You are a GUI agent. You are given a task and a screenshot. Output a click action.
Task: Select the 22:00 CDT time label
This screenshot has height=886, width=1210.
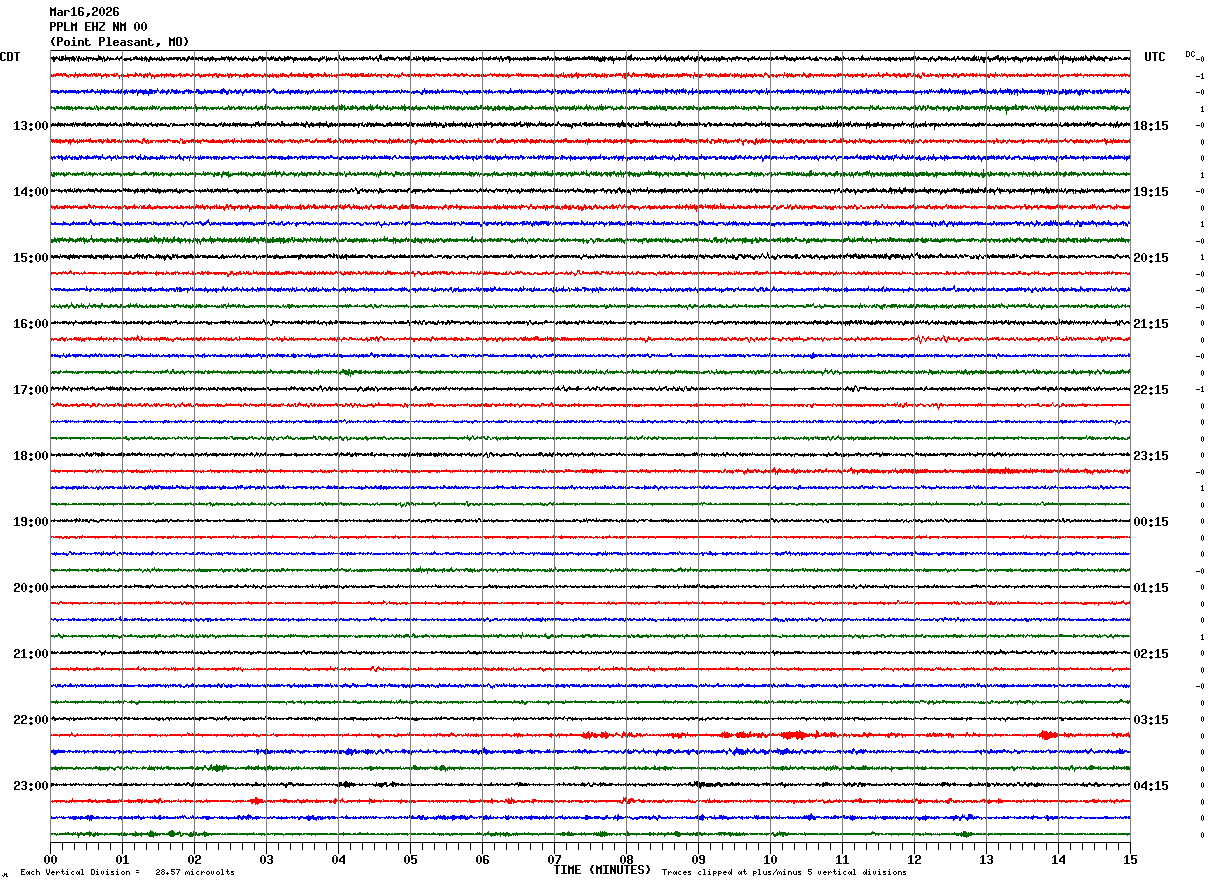[30, 720]
